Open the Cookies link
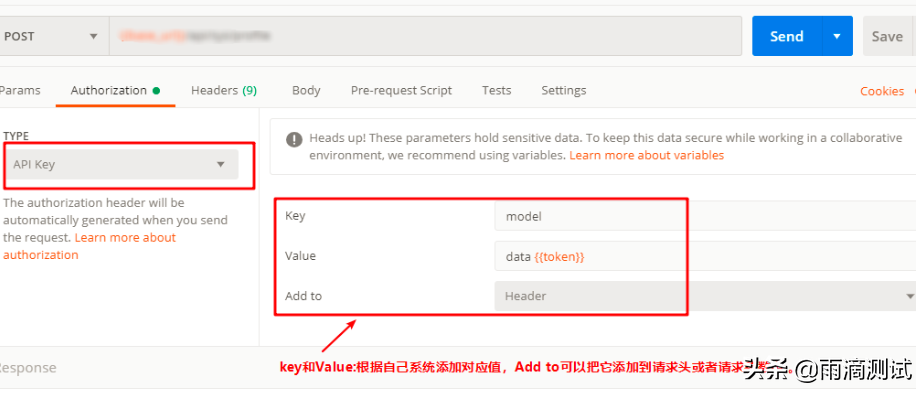 882,91
